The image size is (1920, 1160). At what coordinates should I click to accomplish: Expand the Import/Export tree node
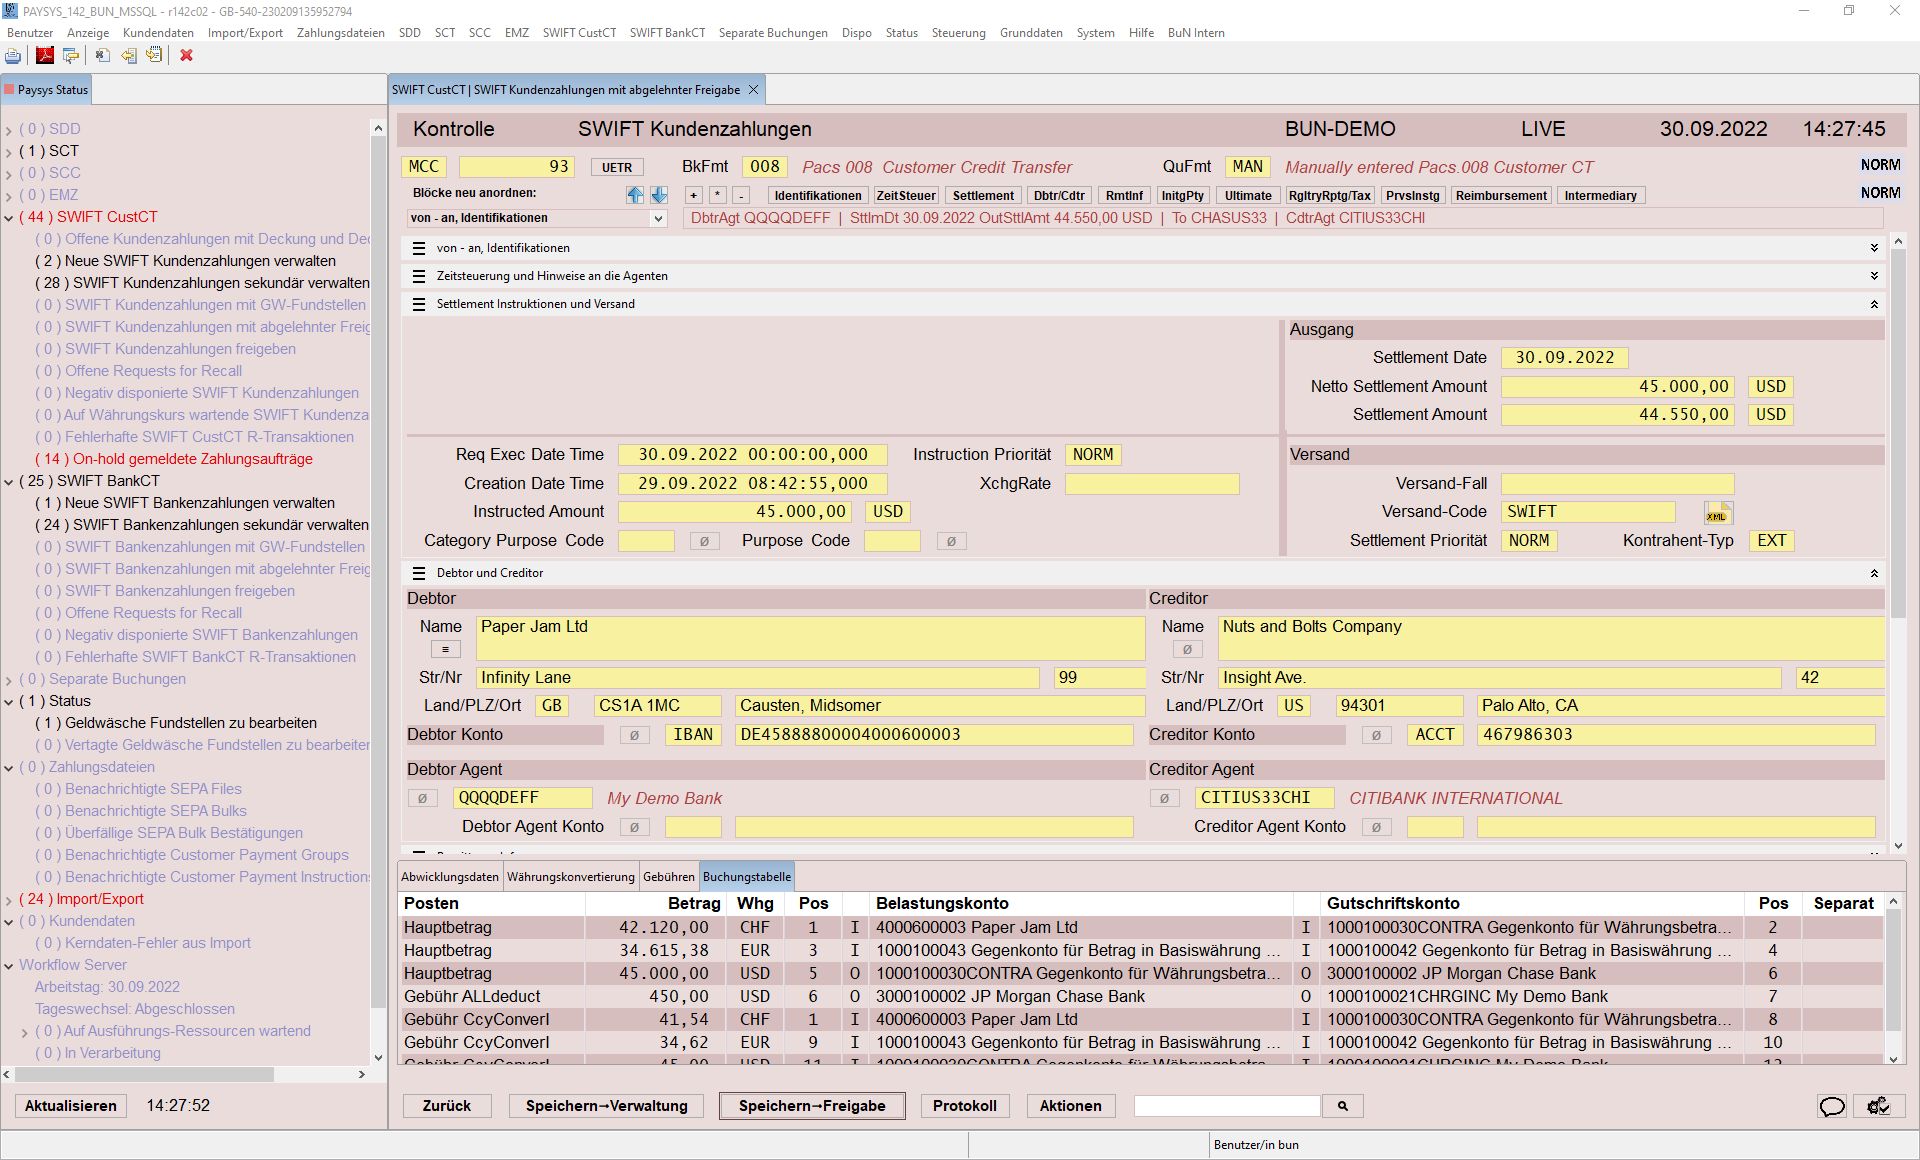[9, 899]
